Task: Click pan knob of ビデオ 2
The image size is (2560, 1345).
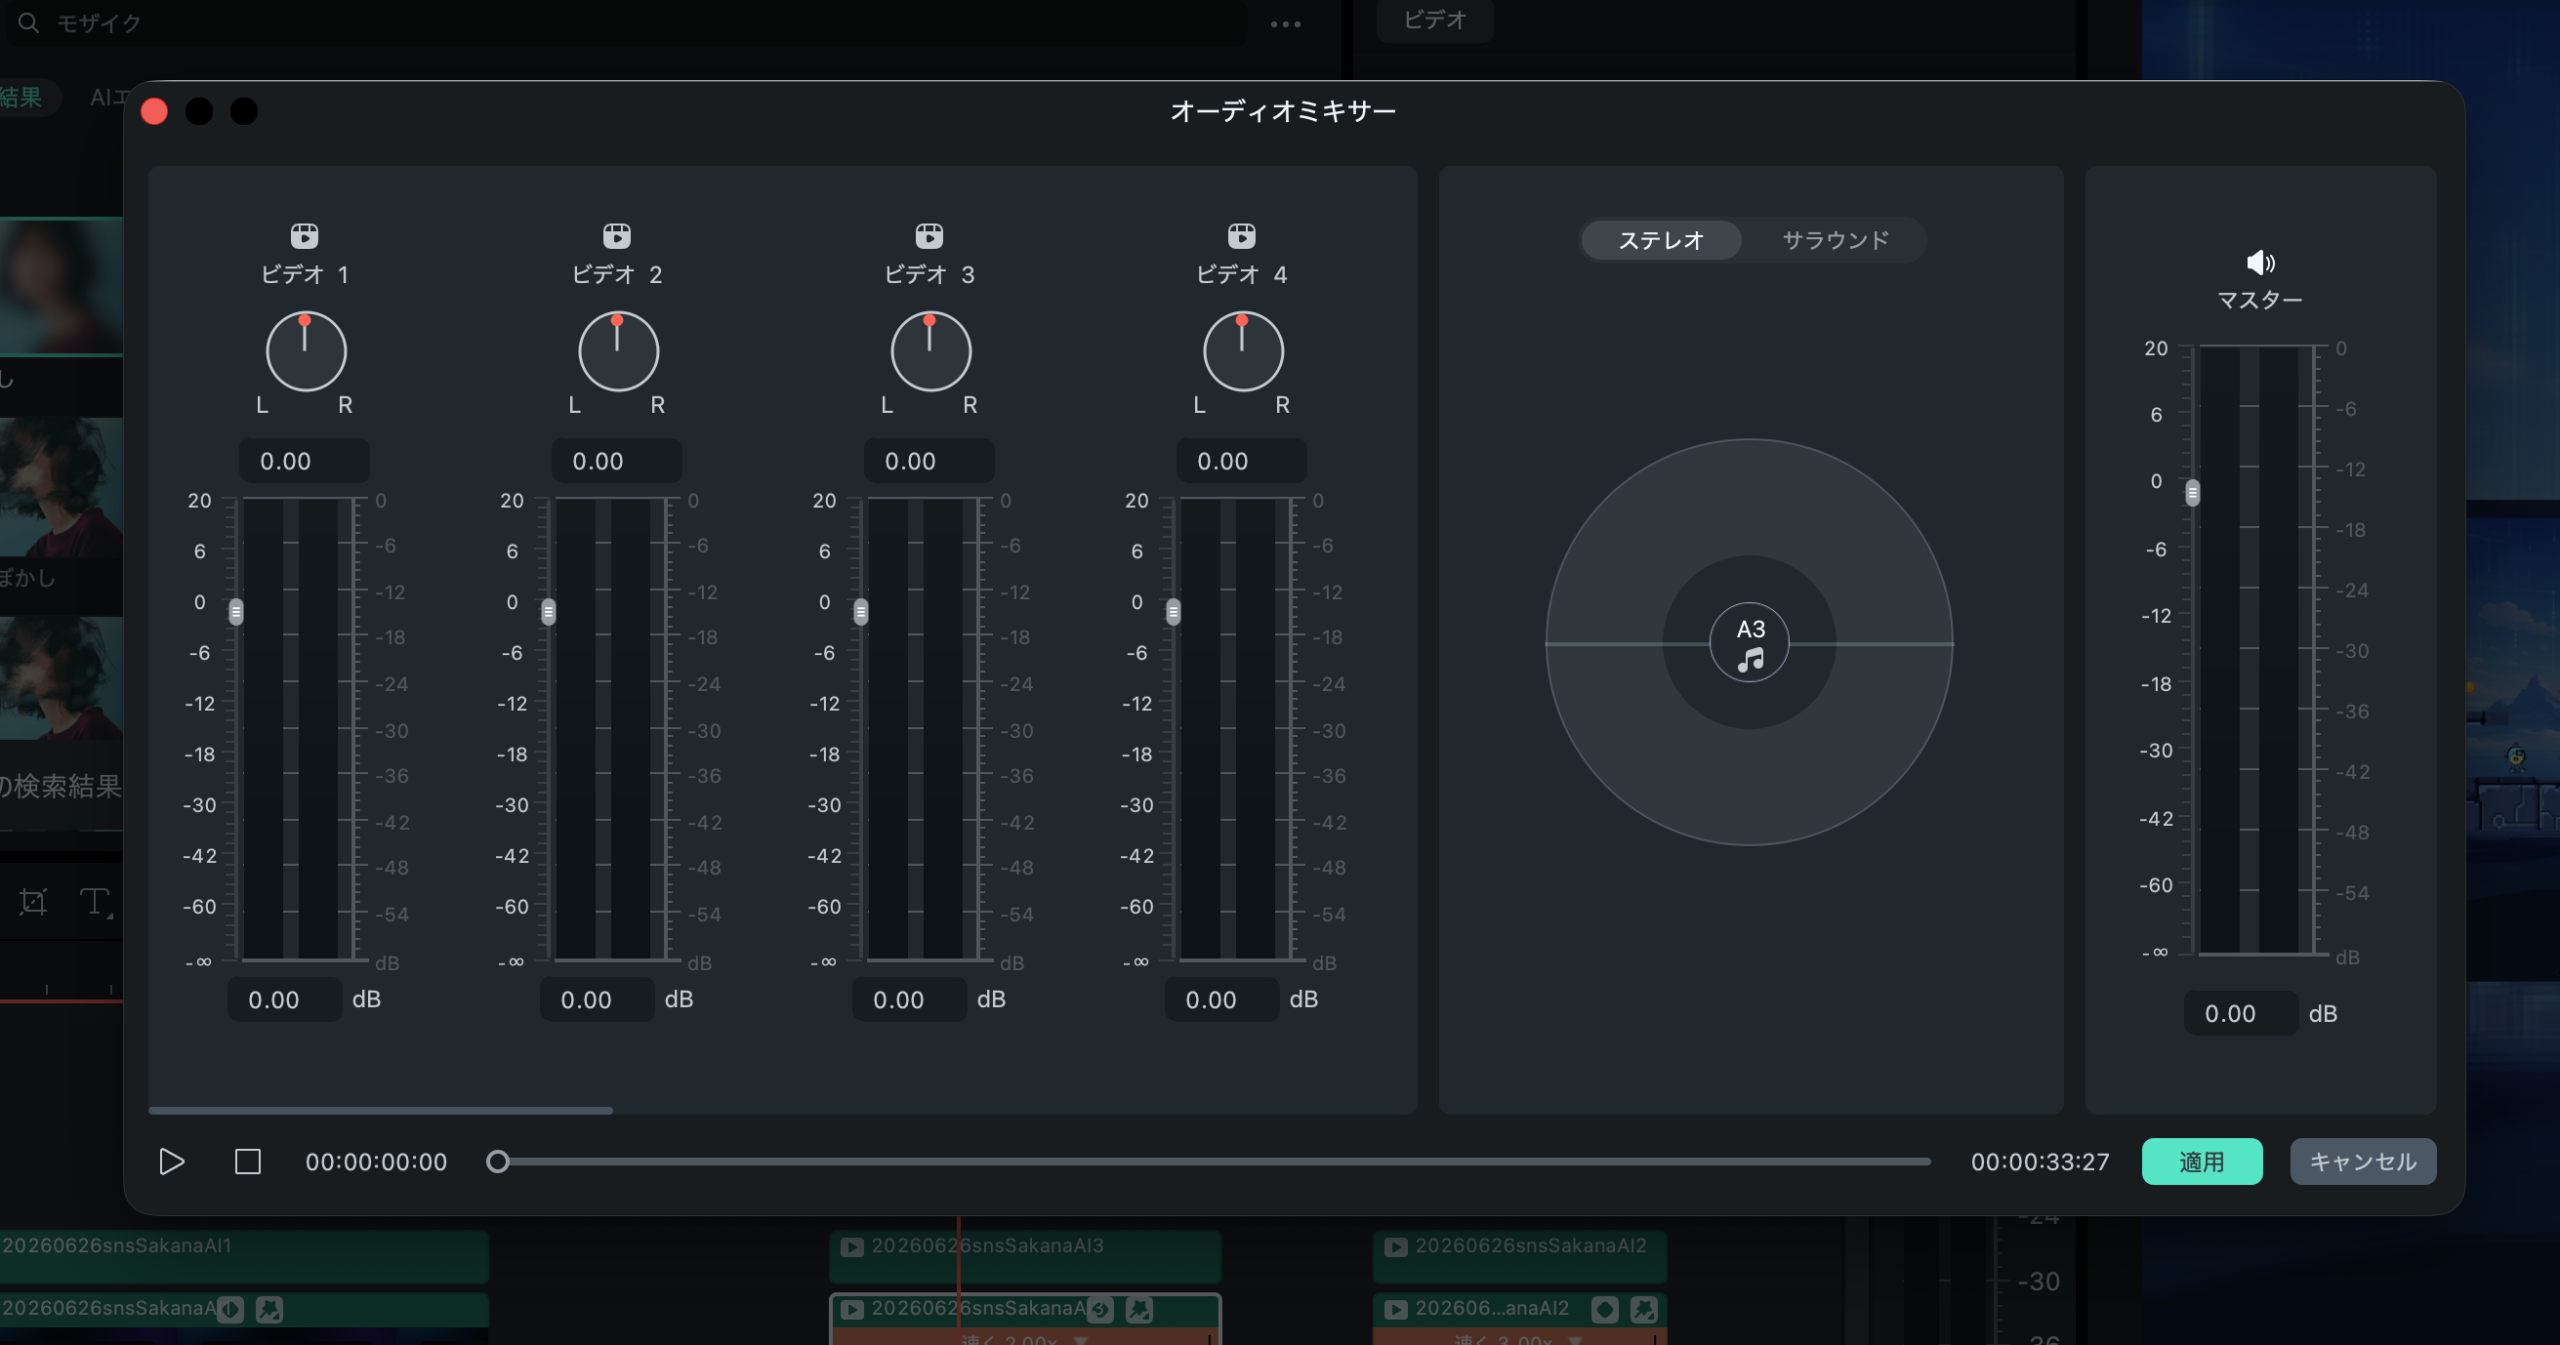Action: [x=618, y=351]
